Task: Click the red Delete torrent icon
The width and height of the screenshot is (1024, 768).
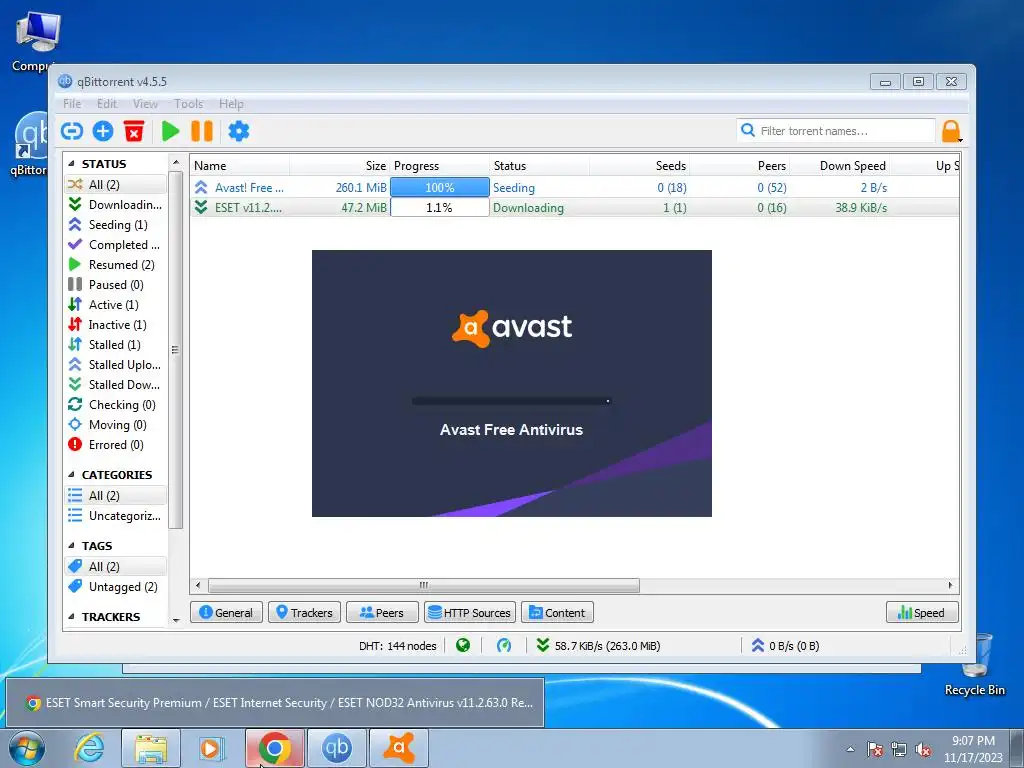Action: pyautogui.click(x=134, y=131)
